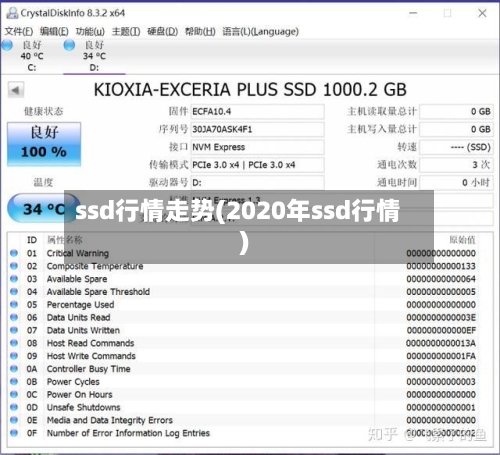Go to previous disk with left arrow
Screen dimensions: 500x455
(16, 90)
